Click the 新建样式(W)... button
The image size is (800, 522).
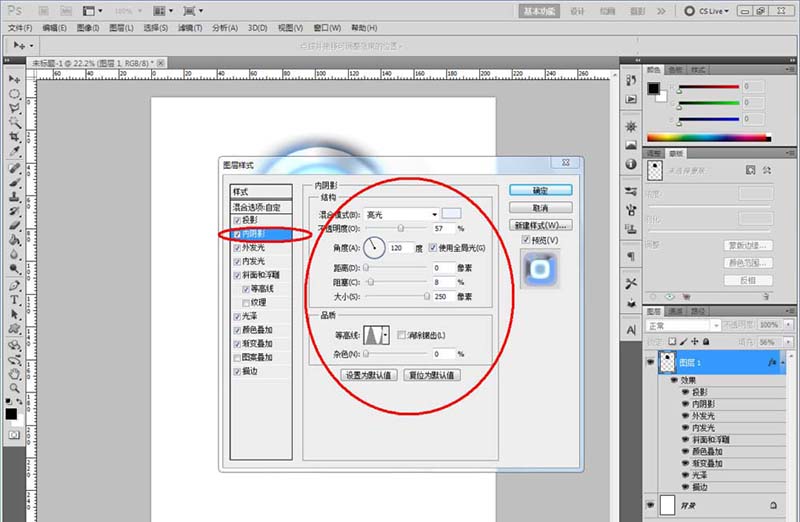coord(540,225)
